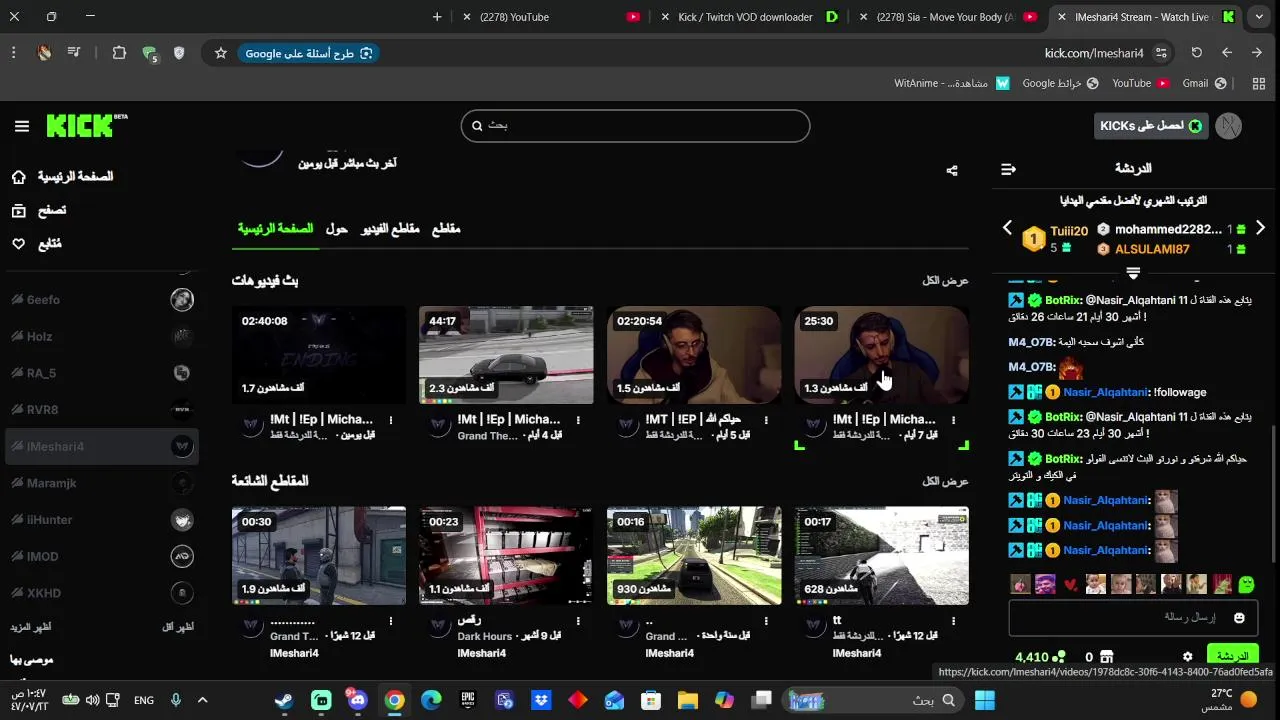Viewport: 1280px width, 720px height.
Task: Click the red heart emote in quick emotes
Action: point(1071,585)
